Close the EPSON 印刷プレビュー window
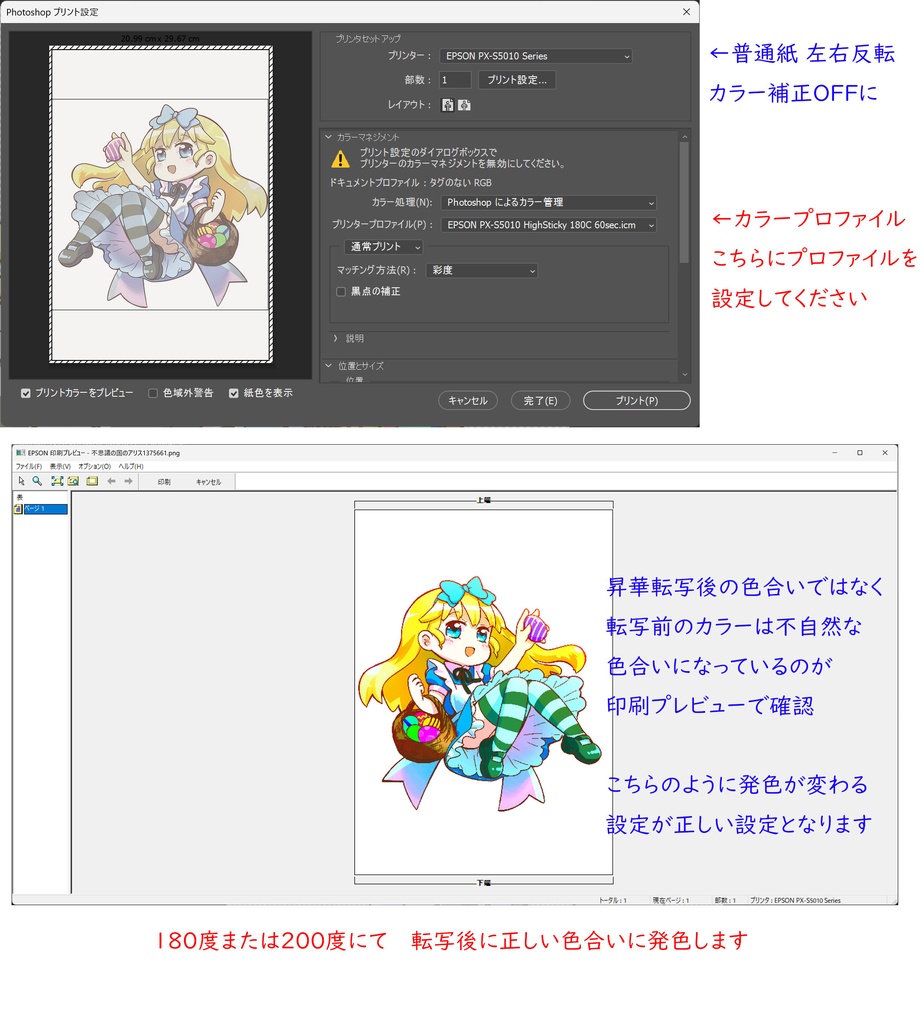 coord(885,453)
